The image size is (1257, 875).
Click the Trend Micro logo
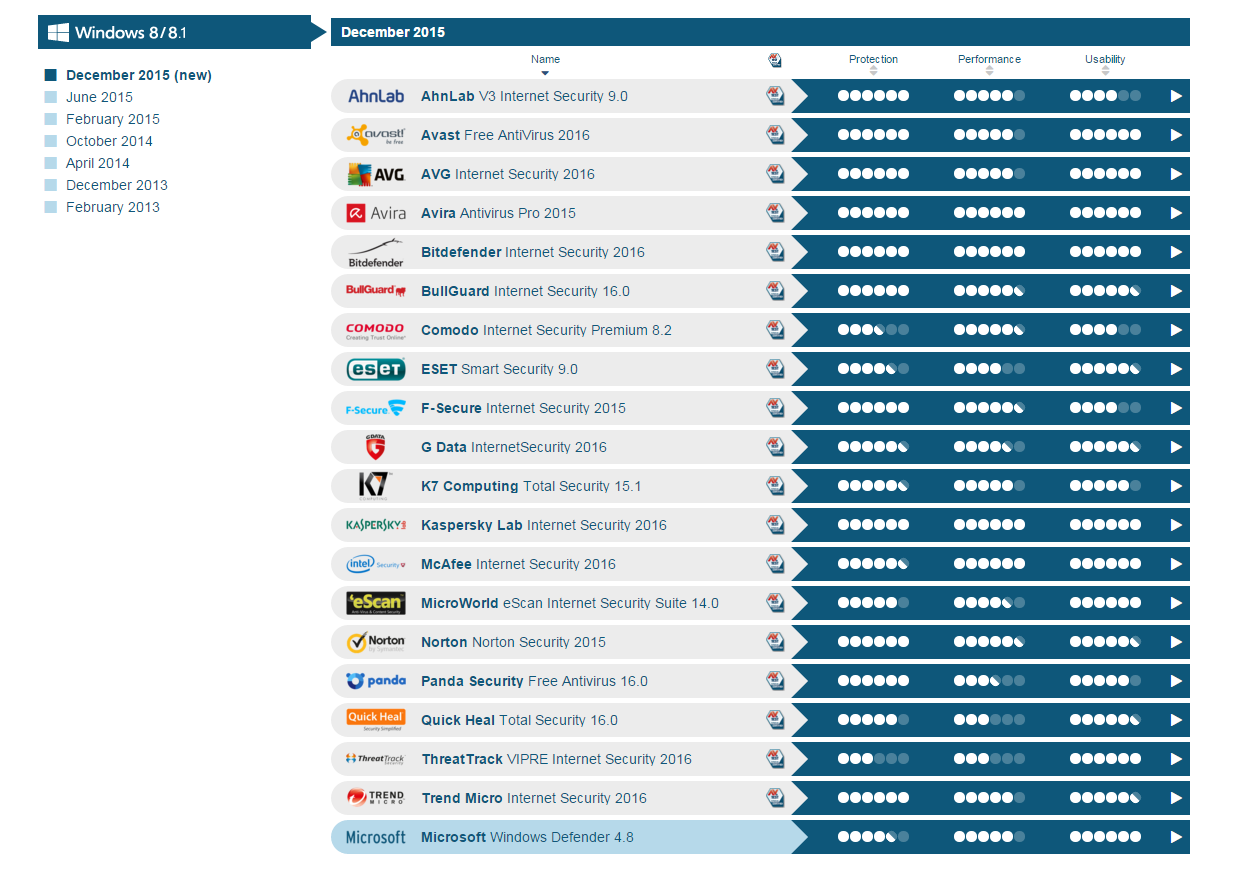click(x=375, y=798)
